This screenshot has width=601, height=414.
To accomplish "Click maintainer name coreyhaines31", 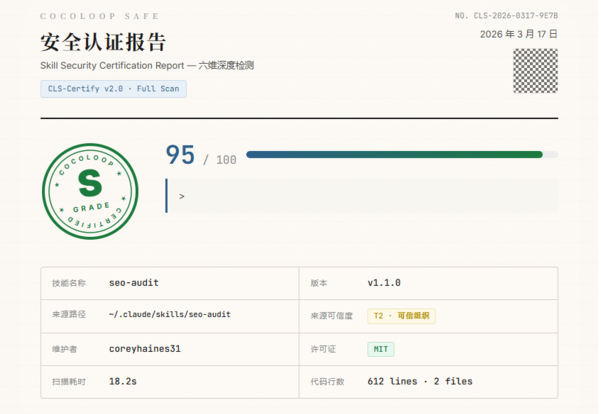I will (x=144, y=349).
